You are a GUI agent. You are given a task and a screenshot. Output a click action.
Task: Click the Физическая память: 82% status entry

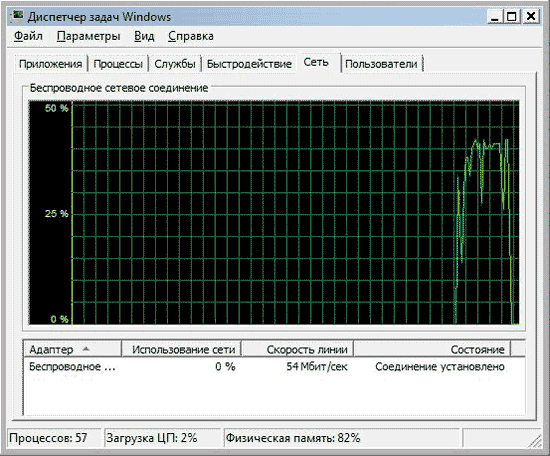coord(342,438)
